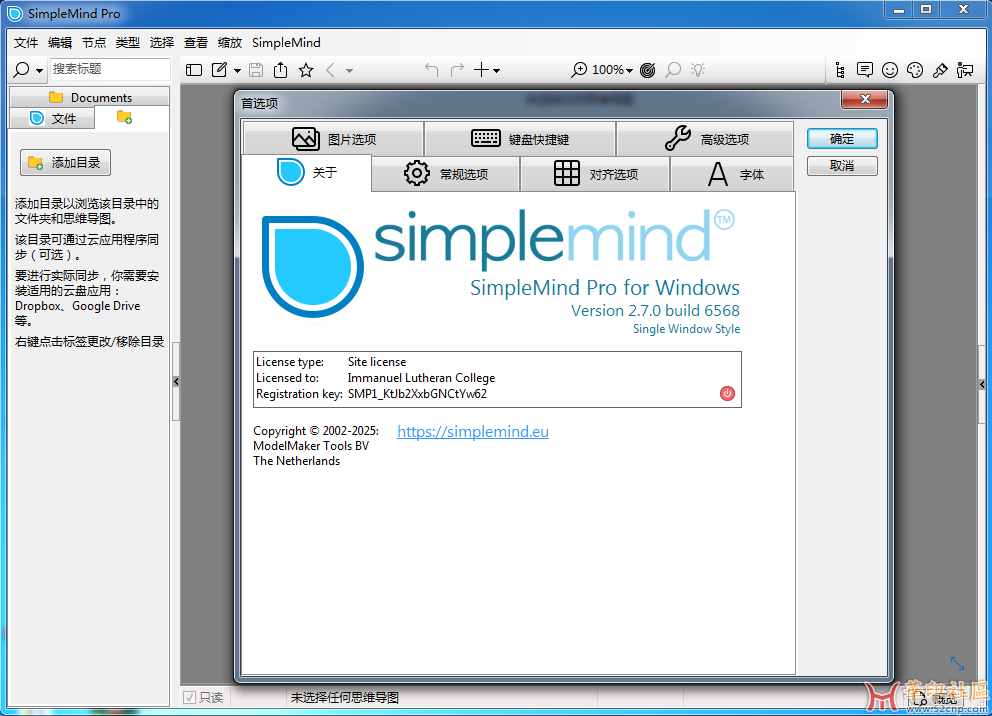This screenshot has width=992, height=716.
Task: Click the share/export icon
Action: point(280,70)
